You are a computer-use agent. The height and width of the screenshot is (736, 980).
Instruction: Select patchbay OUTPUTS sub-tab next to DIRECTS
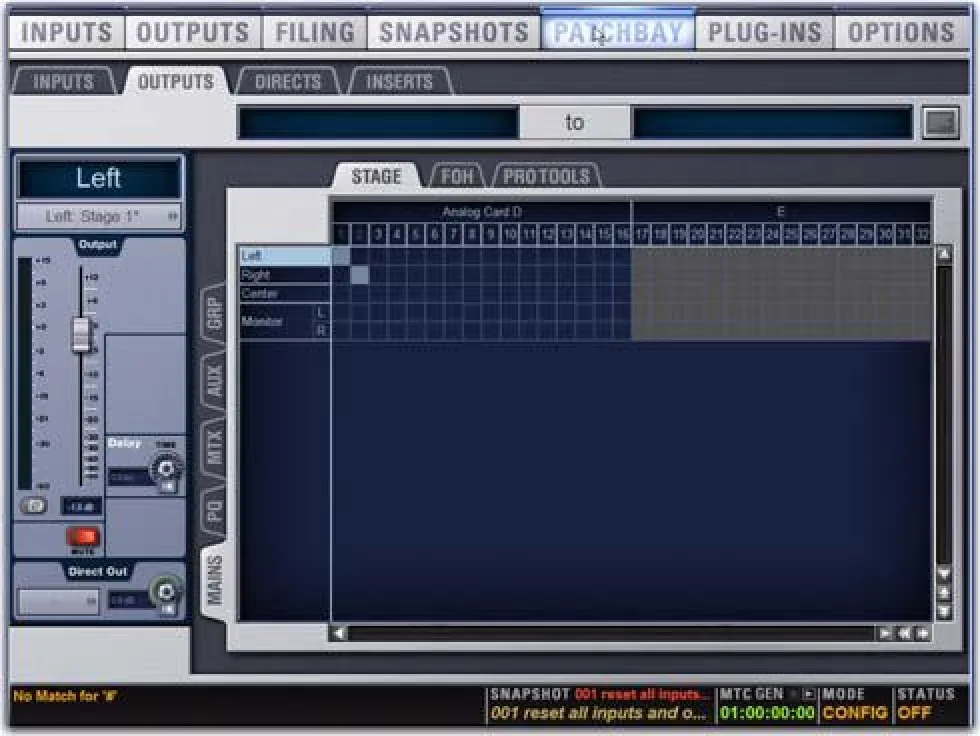176,82
